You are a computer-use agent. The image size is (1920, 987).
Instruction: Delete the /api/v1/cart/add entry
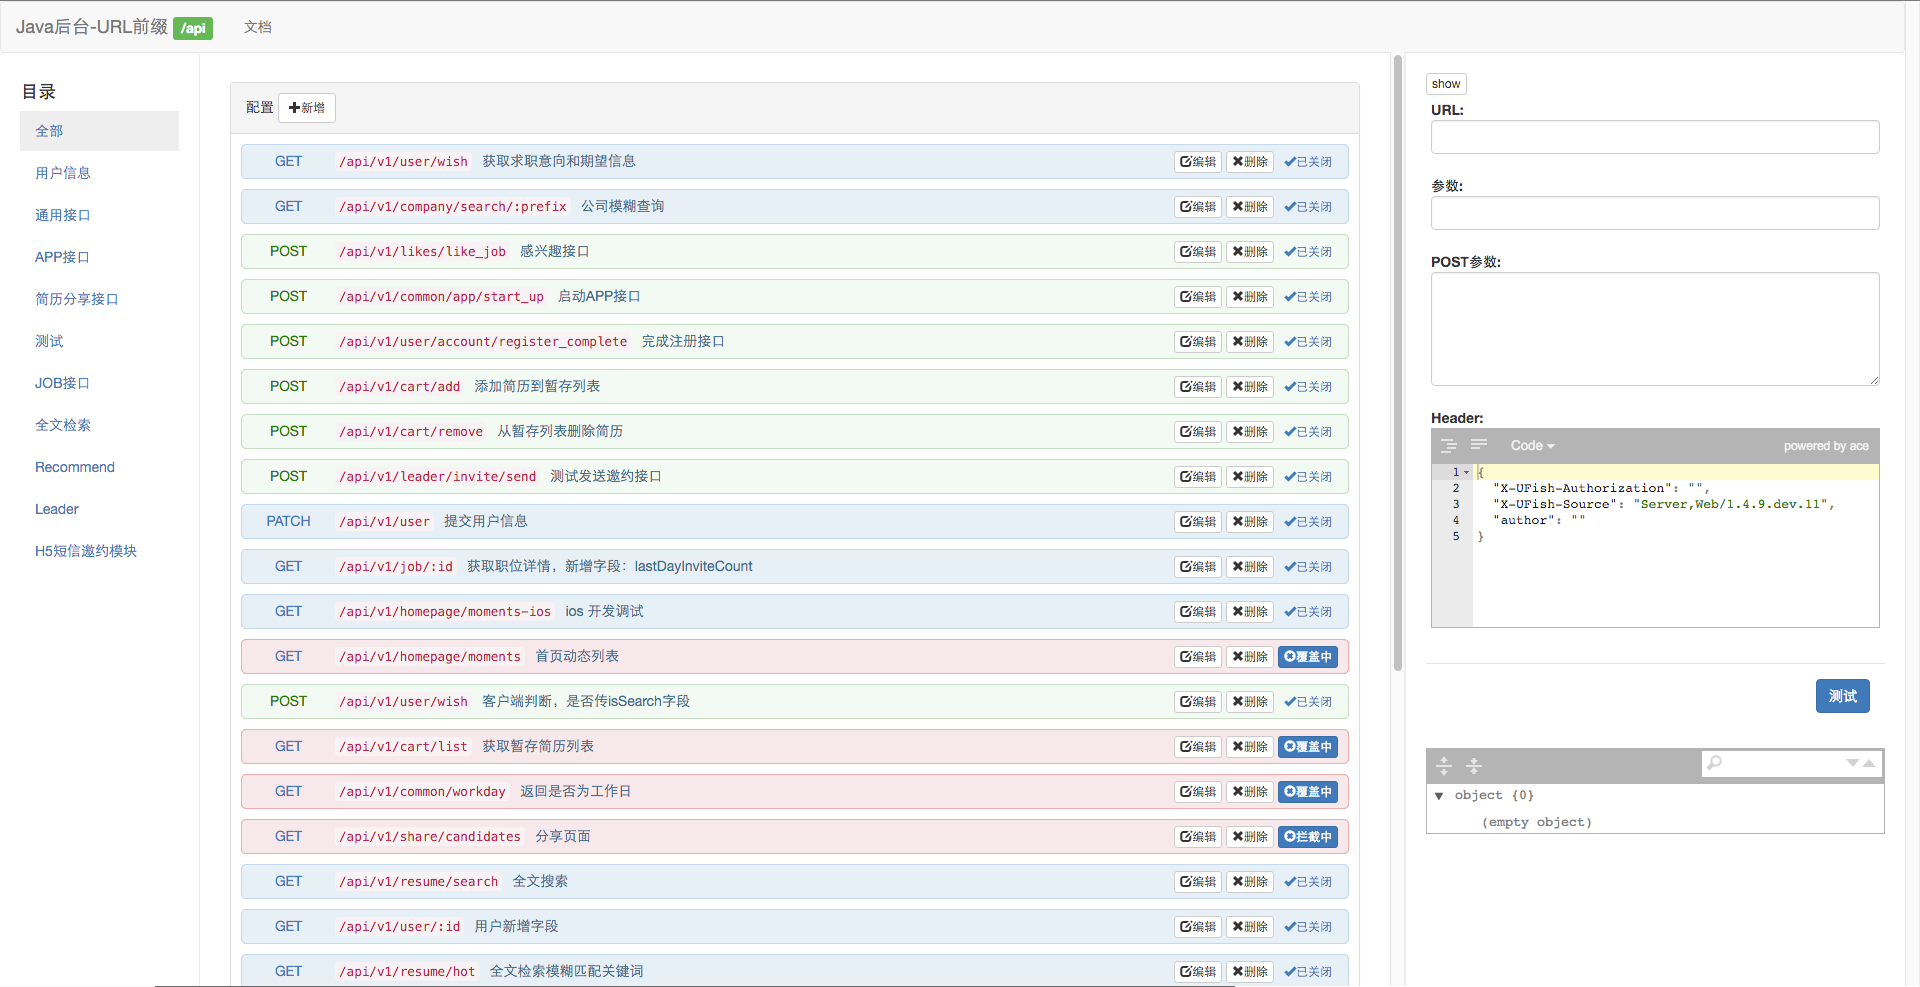pyautogui.click(x=1250, y=387)
